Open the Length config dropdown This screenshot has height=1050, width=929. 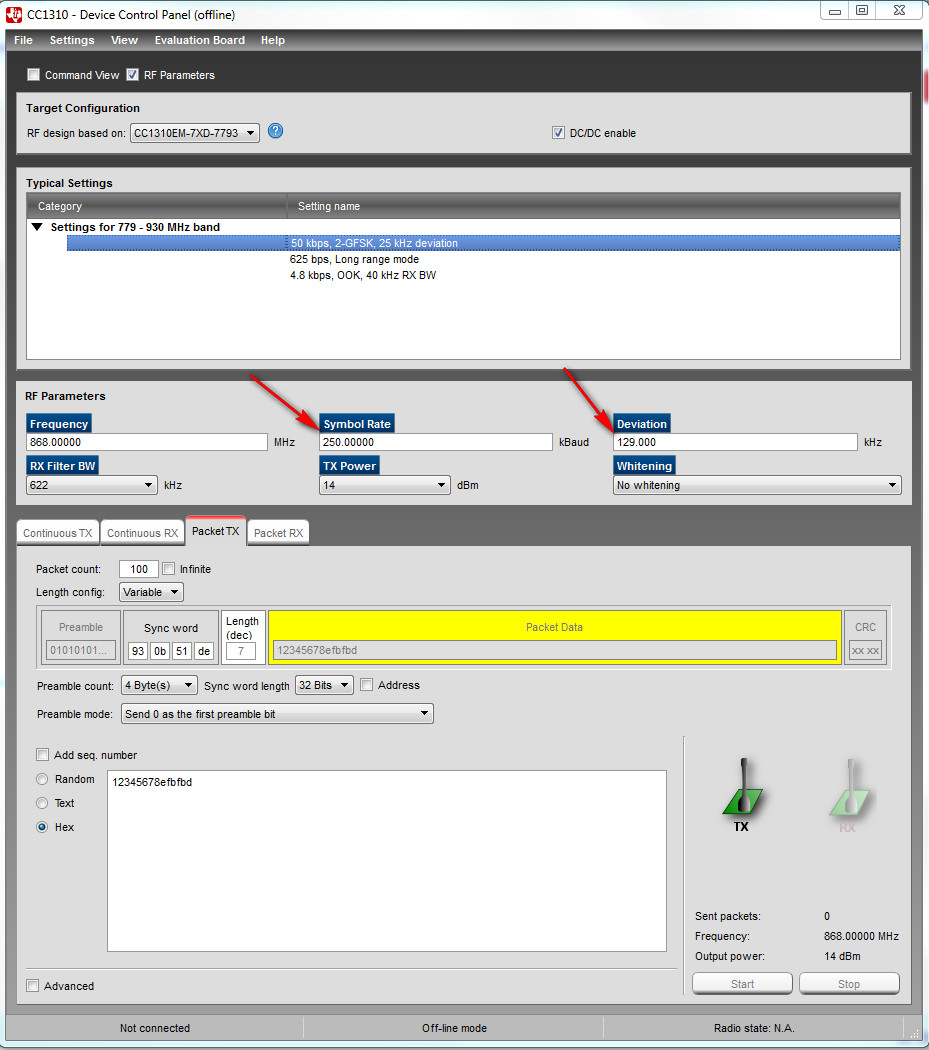click(x=151, y=592)
